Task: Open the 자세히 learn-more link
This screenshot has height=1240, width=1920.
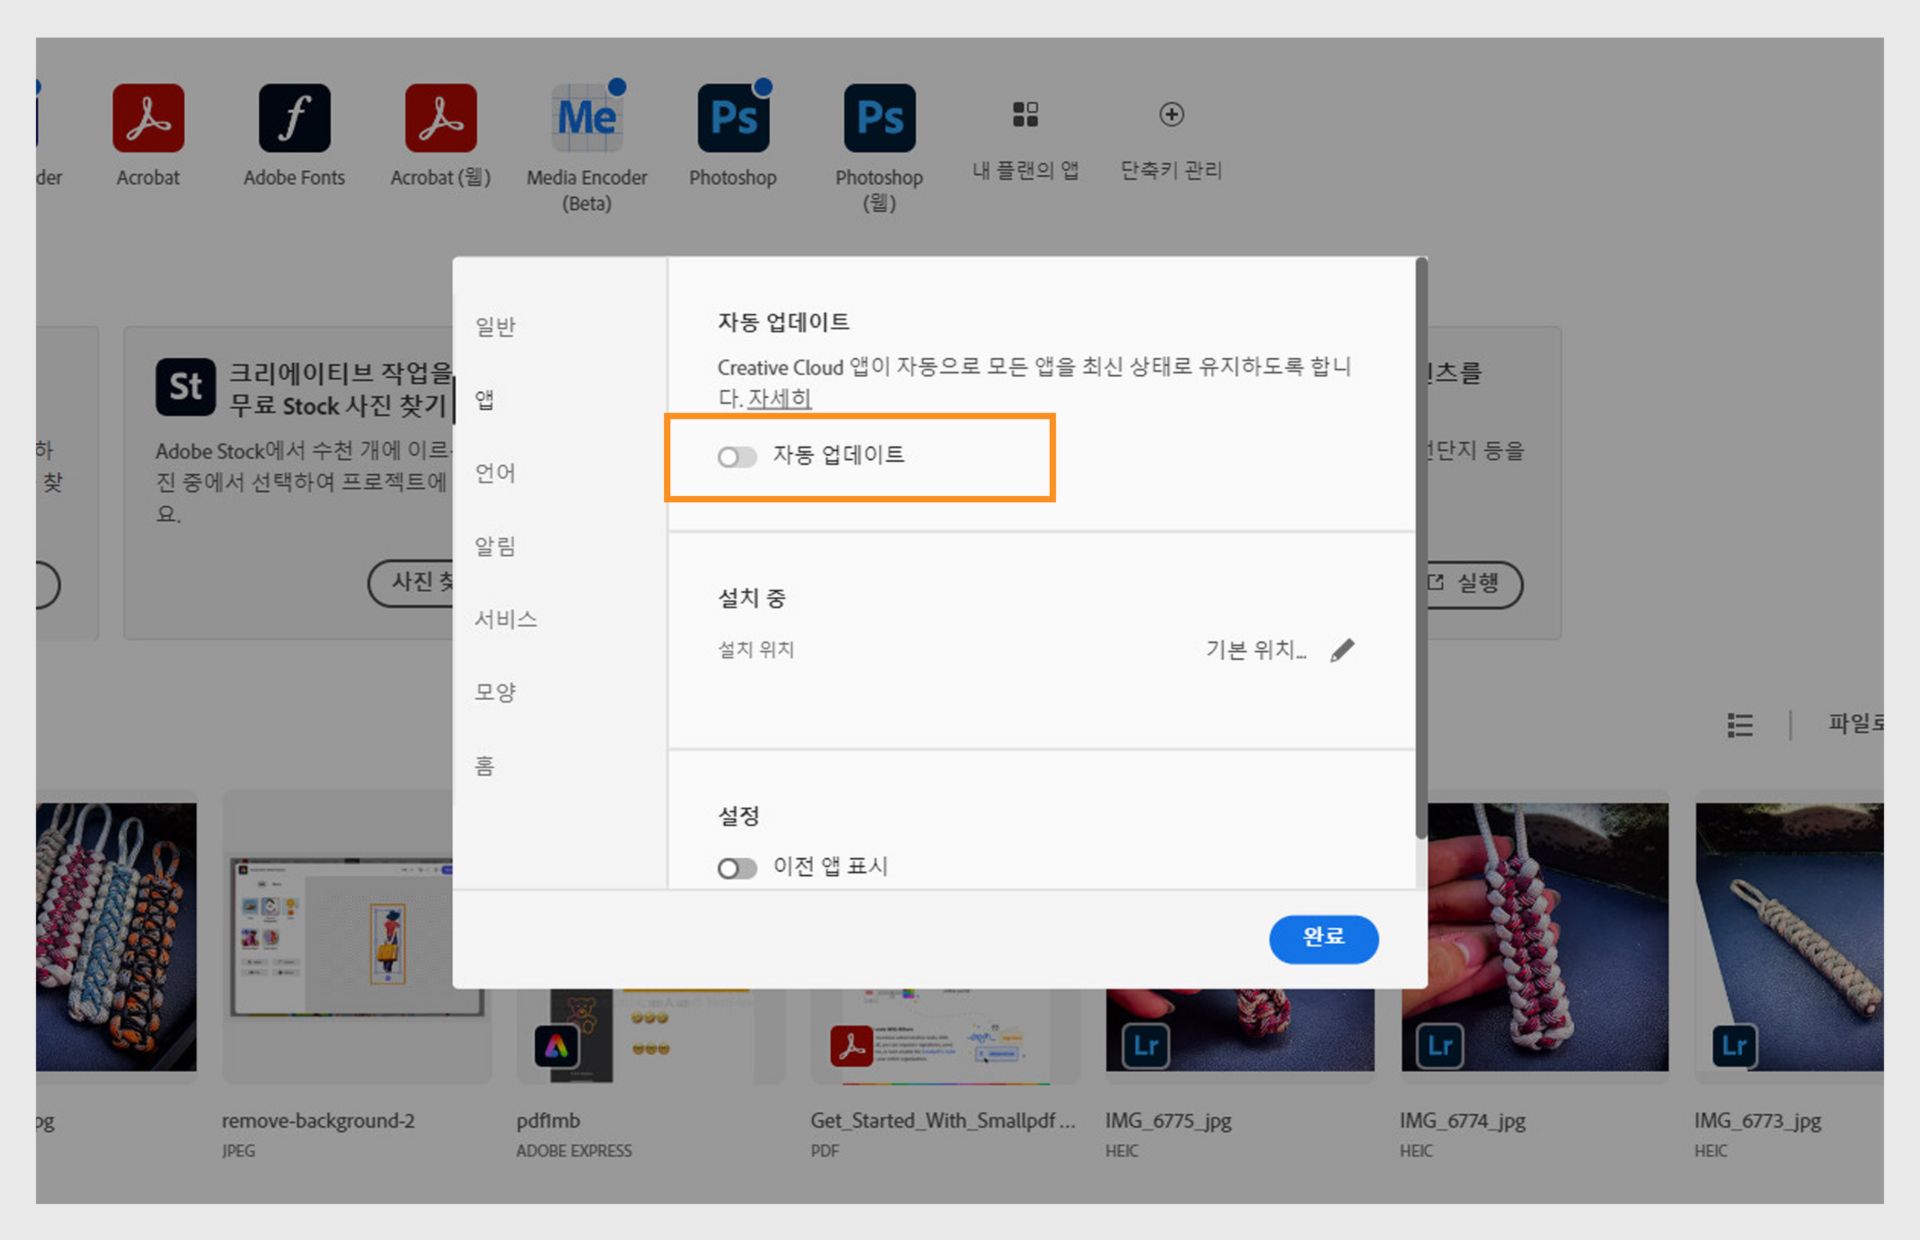Action: 779,398
